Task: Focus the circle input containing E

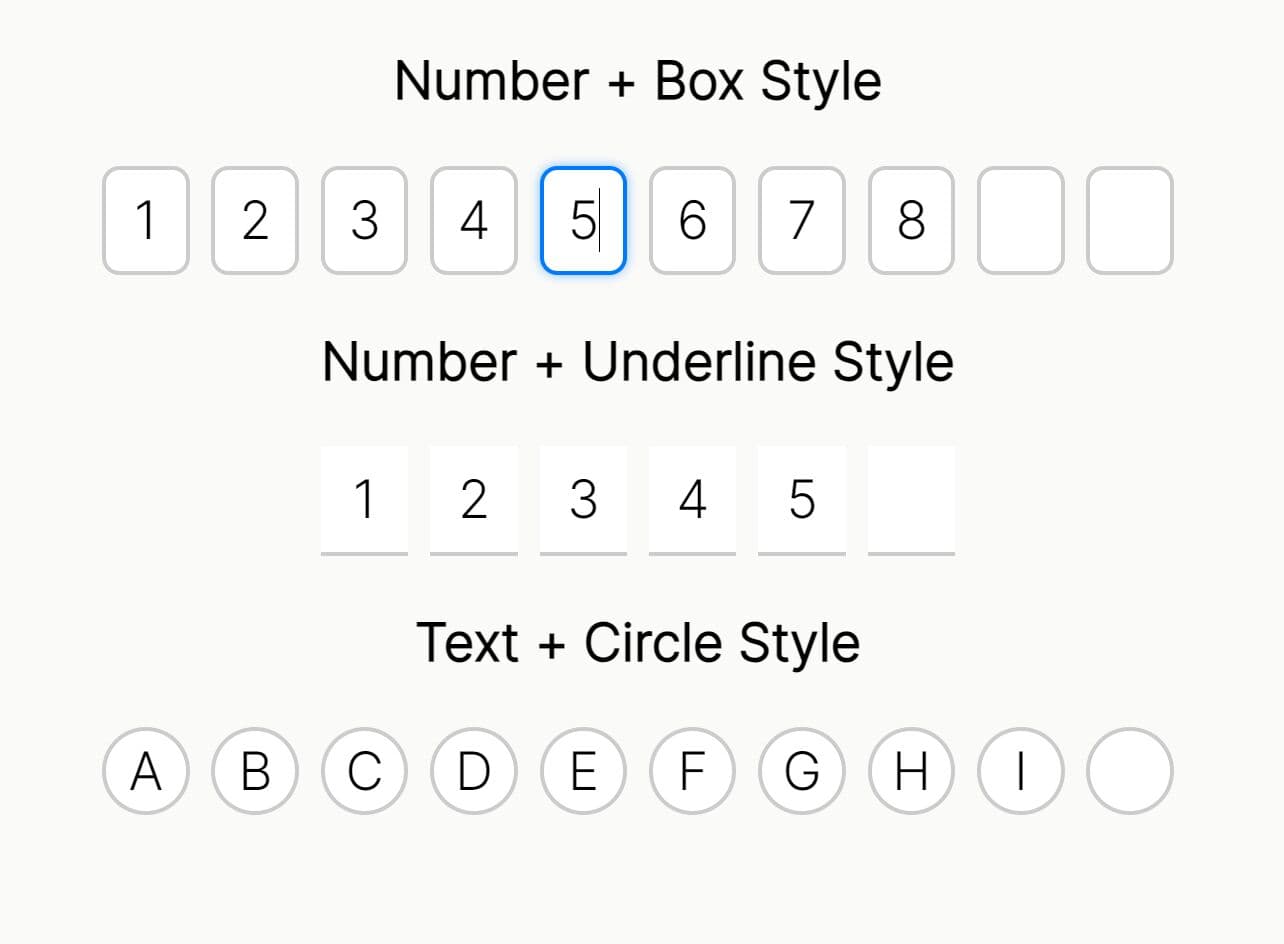Action: 583,771
